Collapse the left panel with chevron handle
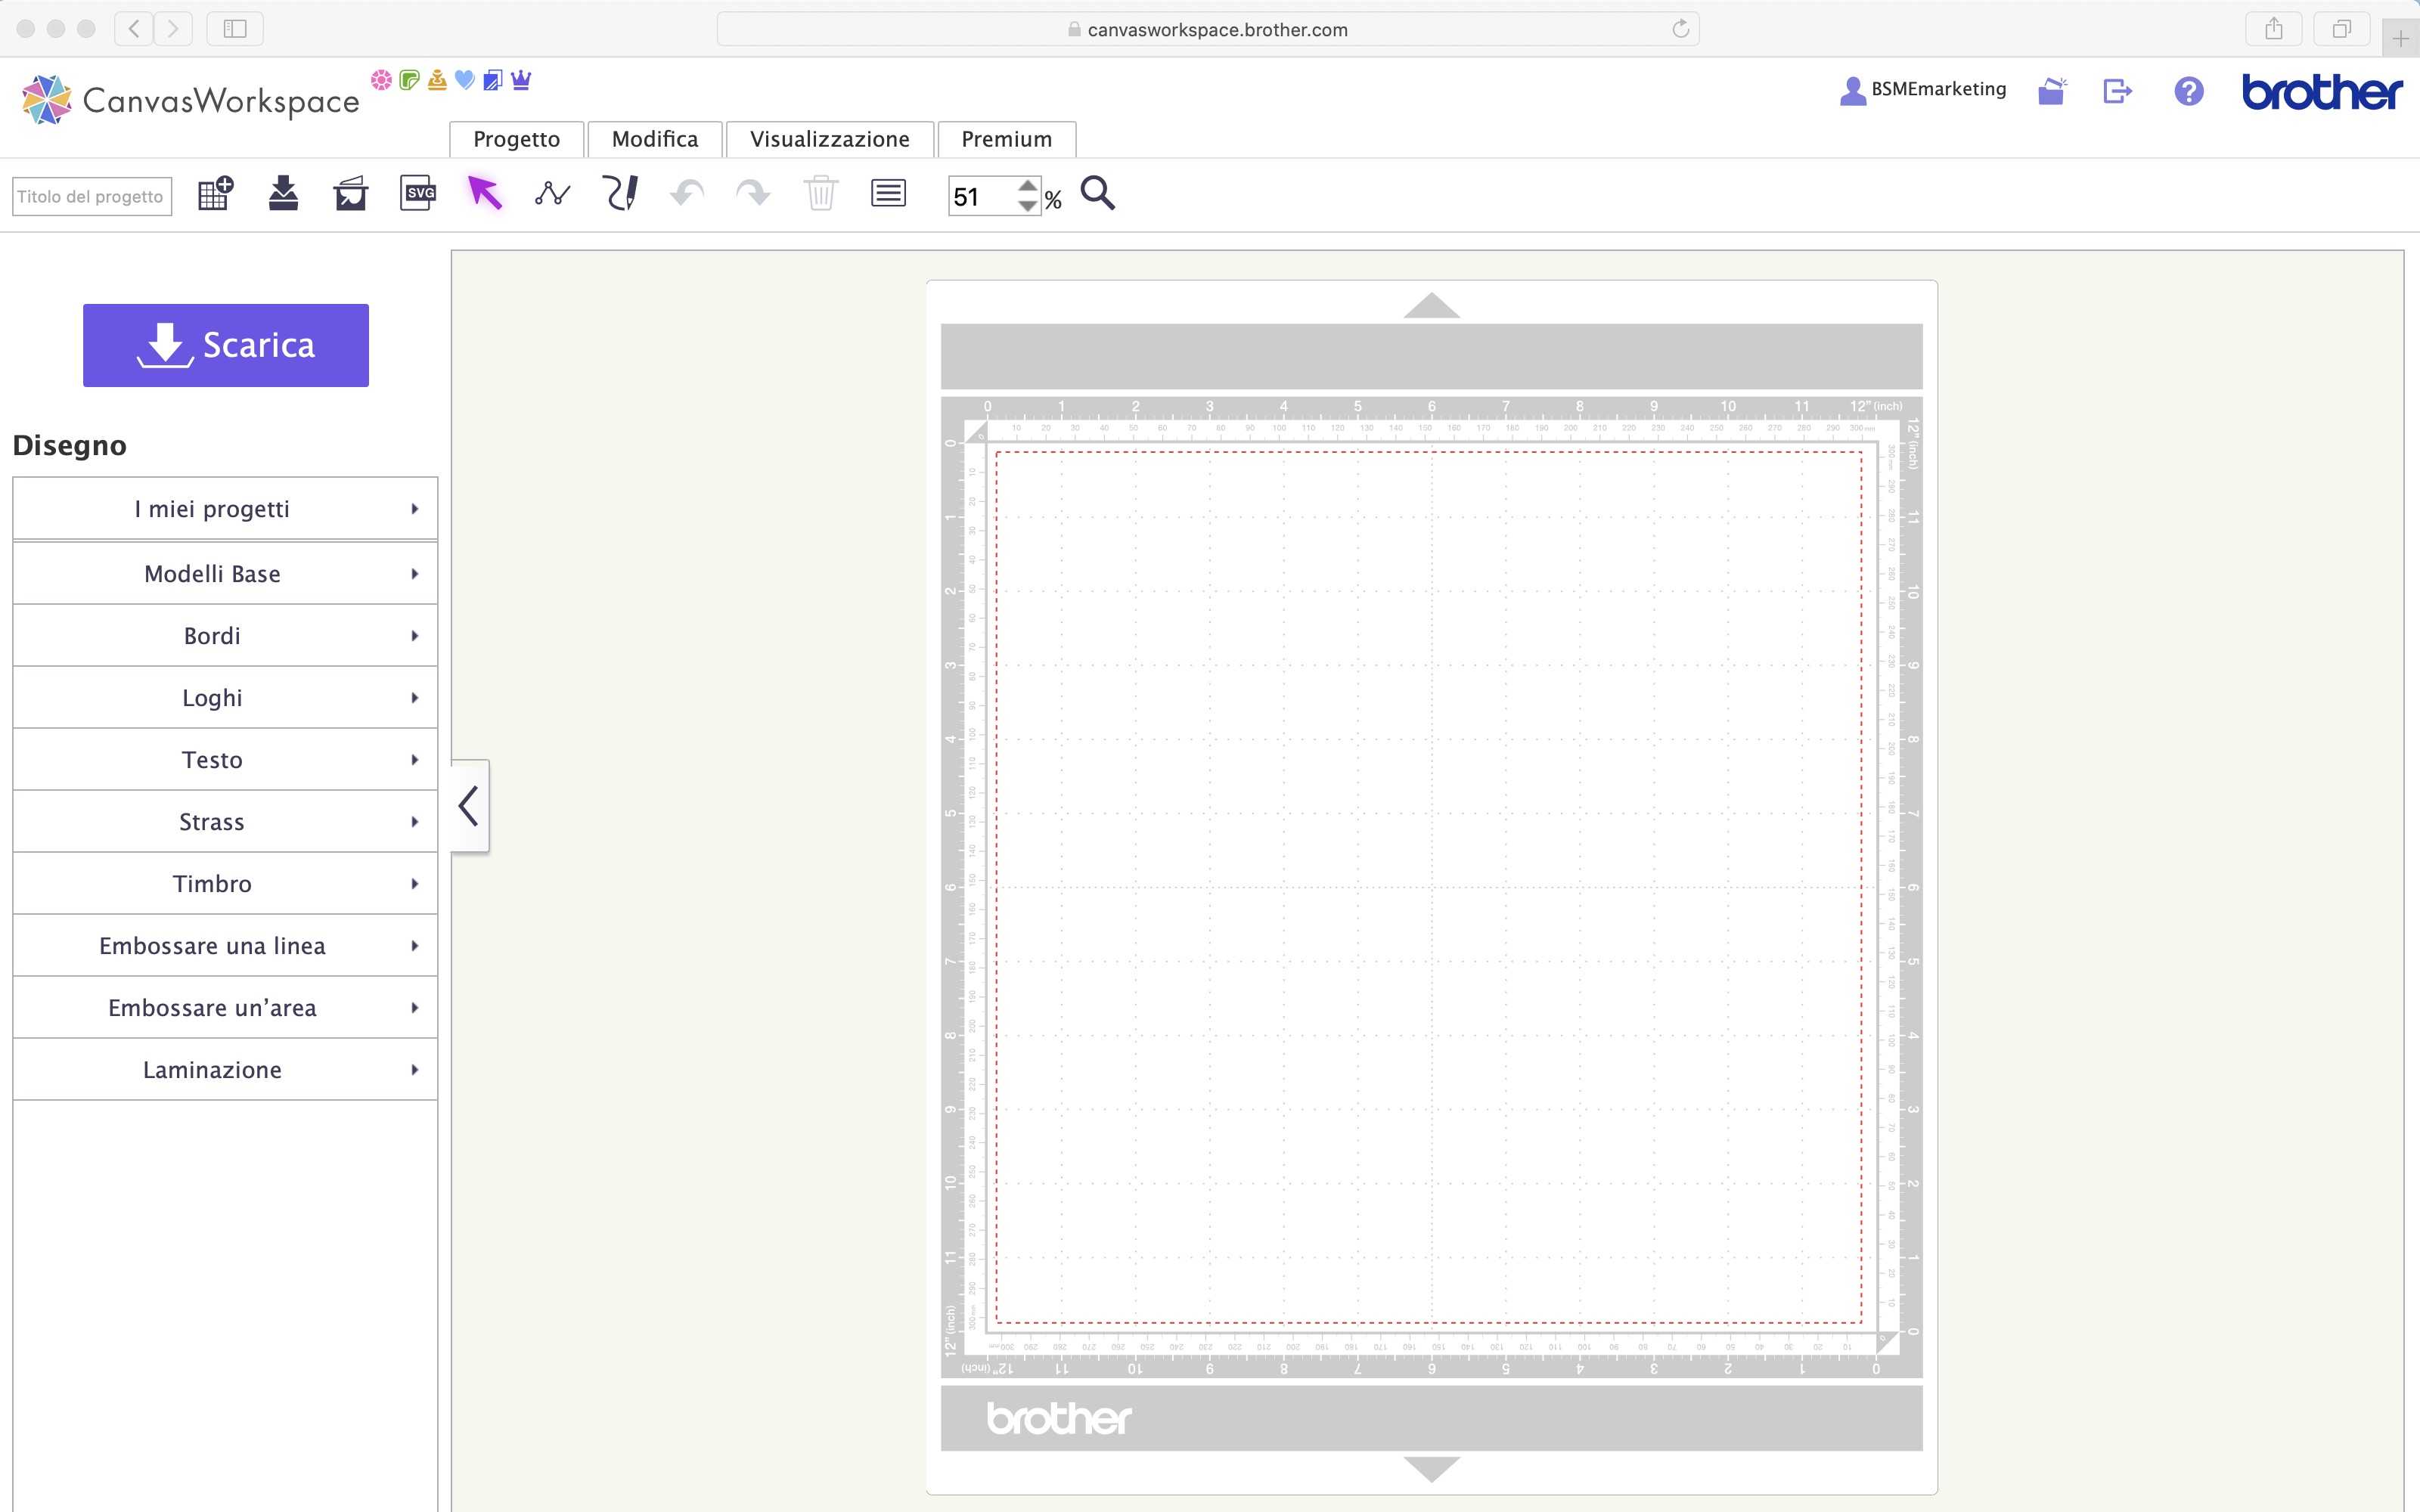 pyautogui.click(x=469, y=806)
